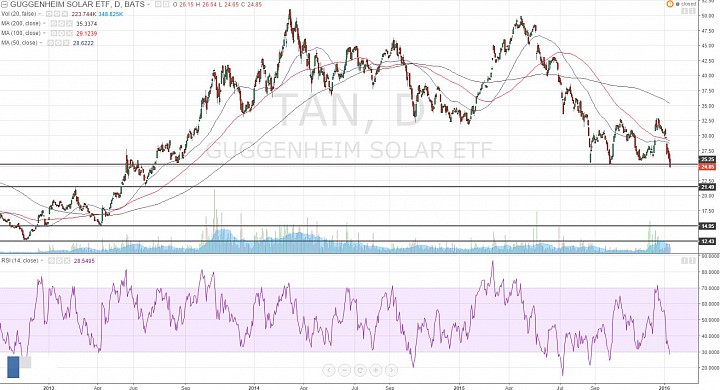Open the RSI (14, close) dropdown arrow

click(x=42, y=260)
